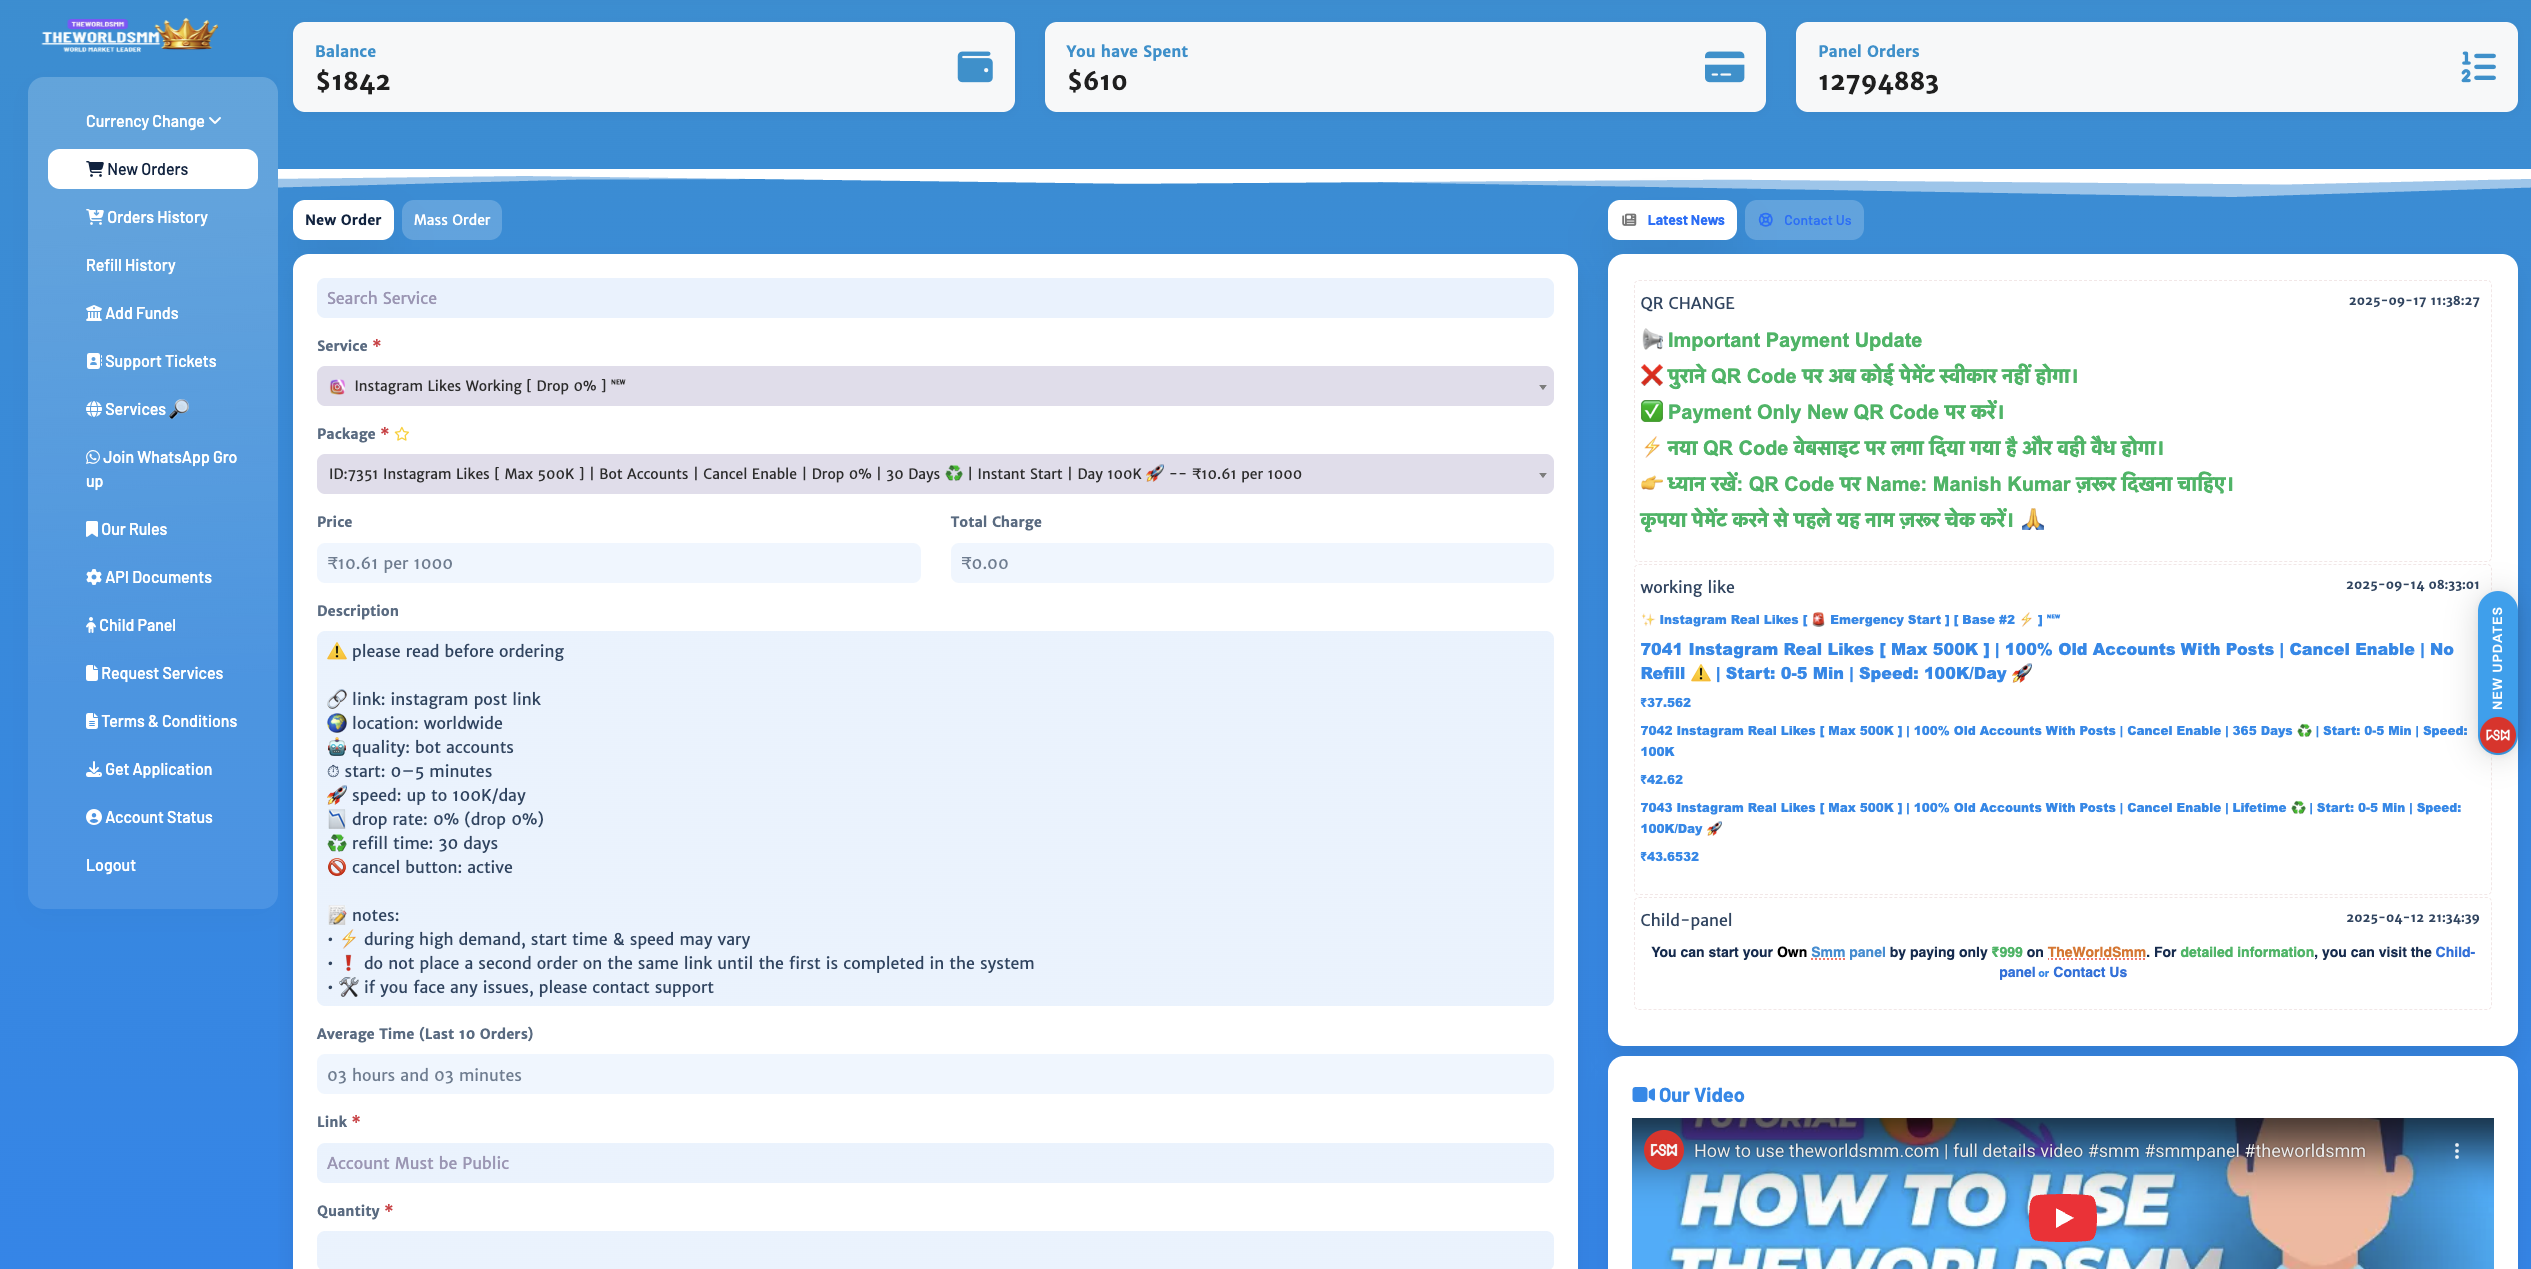This screenshot has width=2531, height=1269.
Task: Click the numbered list icon in Panel Orders
Action: pos(2477,67)
